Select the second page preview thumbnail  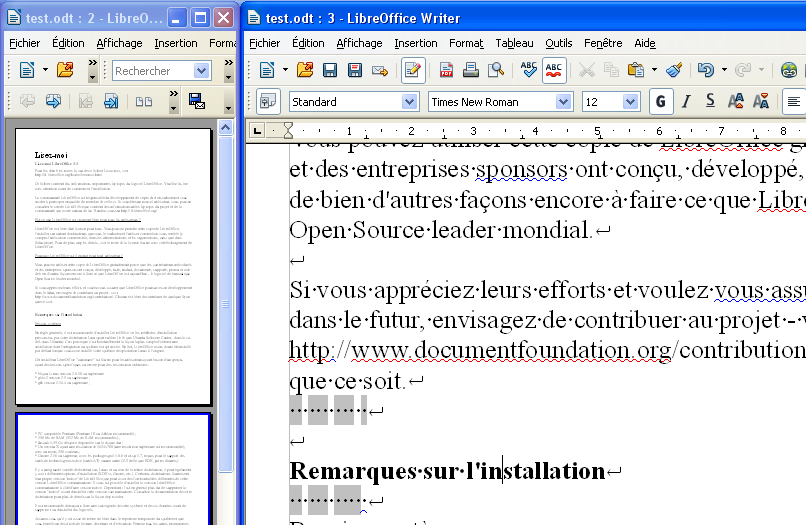click(113, 469)
